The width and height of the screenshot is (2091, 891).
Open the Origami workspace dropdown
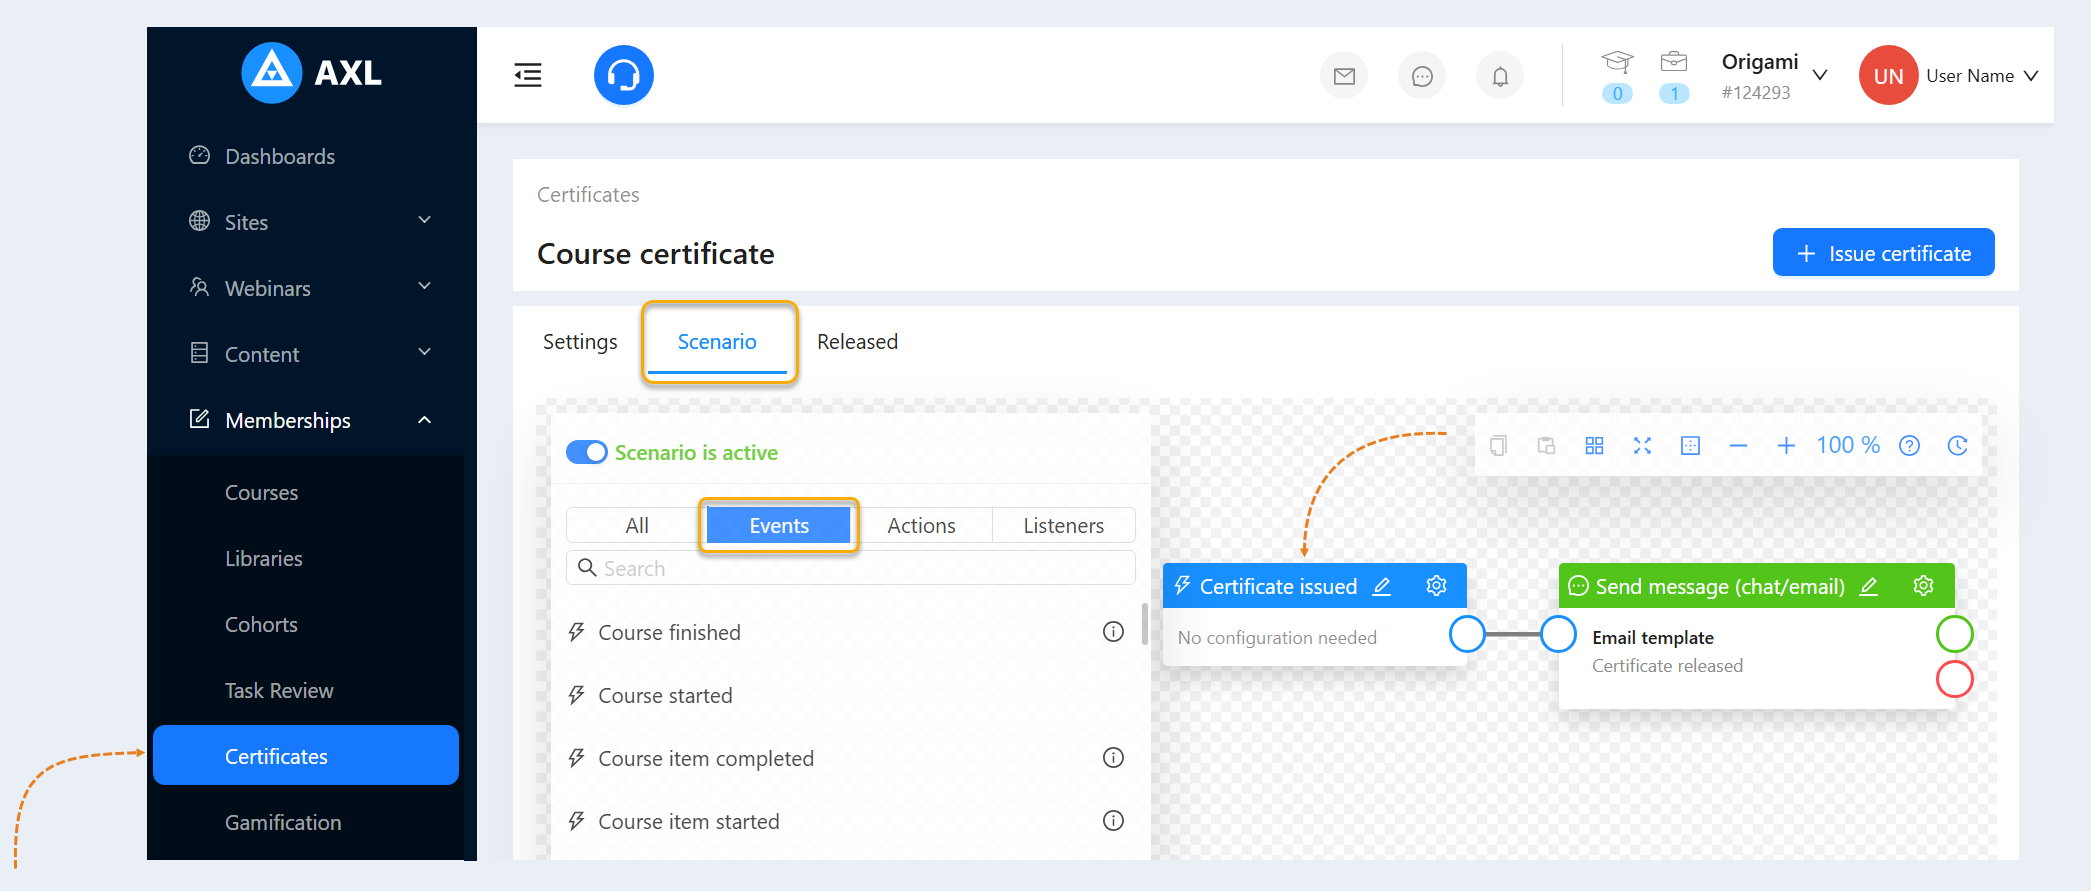[x=1820, y=75]
